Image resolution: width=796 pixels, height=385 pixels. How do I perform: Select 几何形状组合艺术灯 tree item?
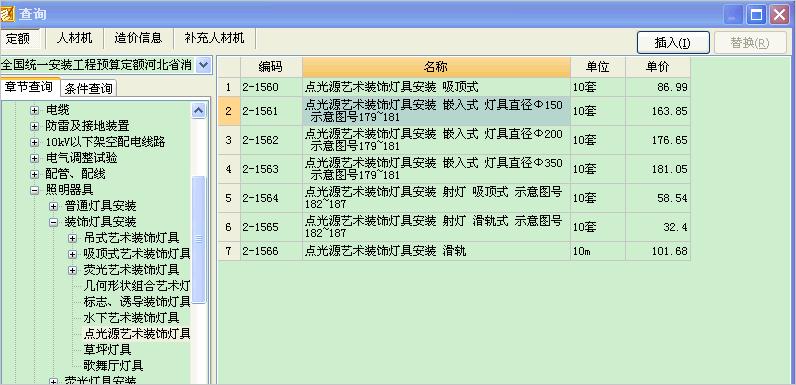tap(137, 286)
